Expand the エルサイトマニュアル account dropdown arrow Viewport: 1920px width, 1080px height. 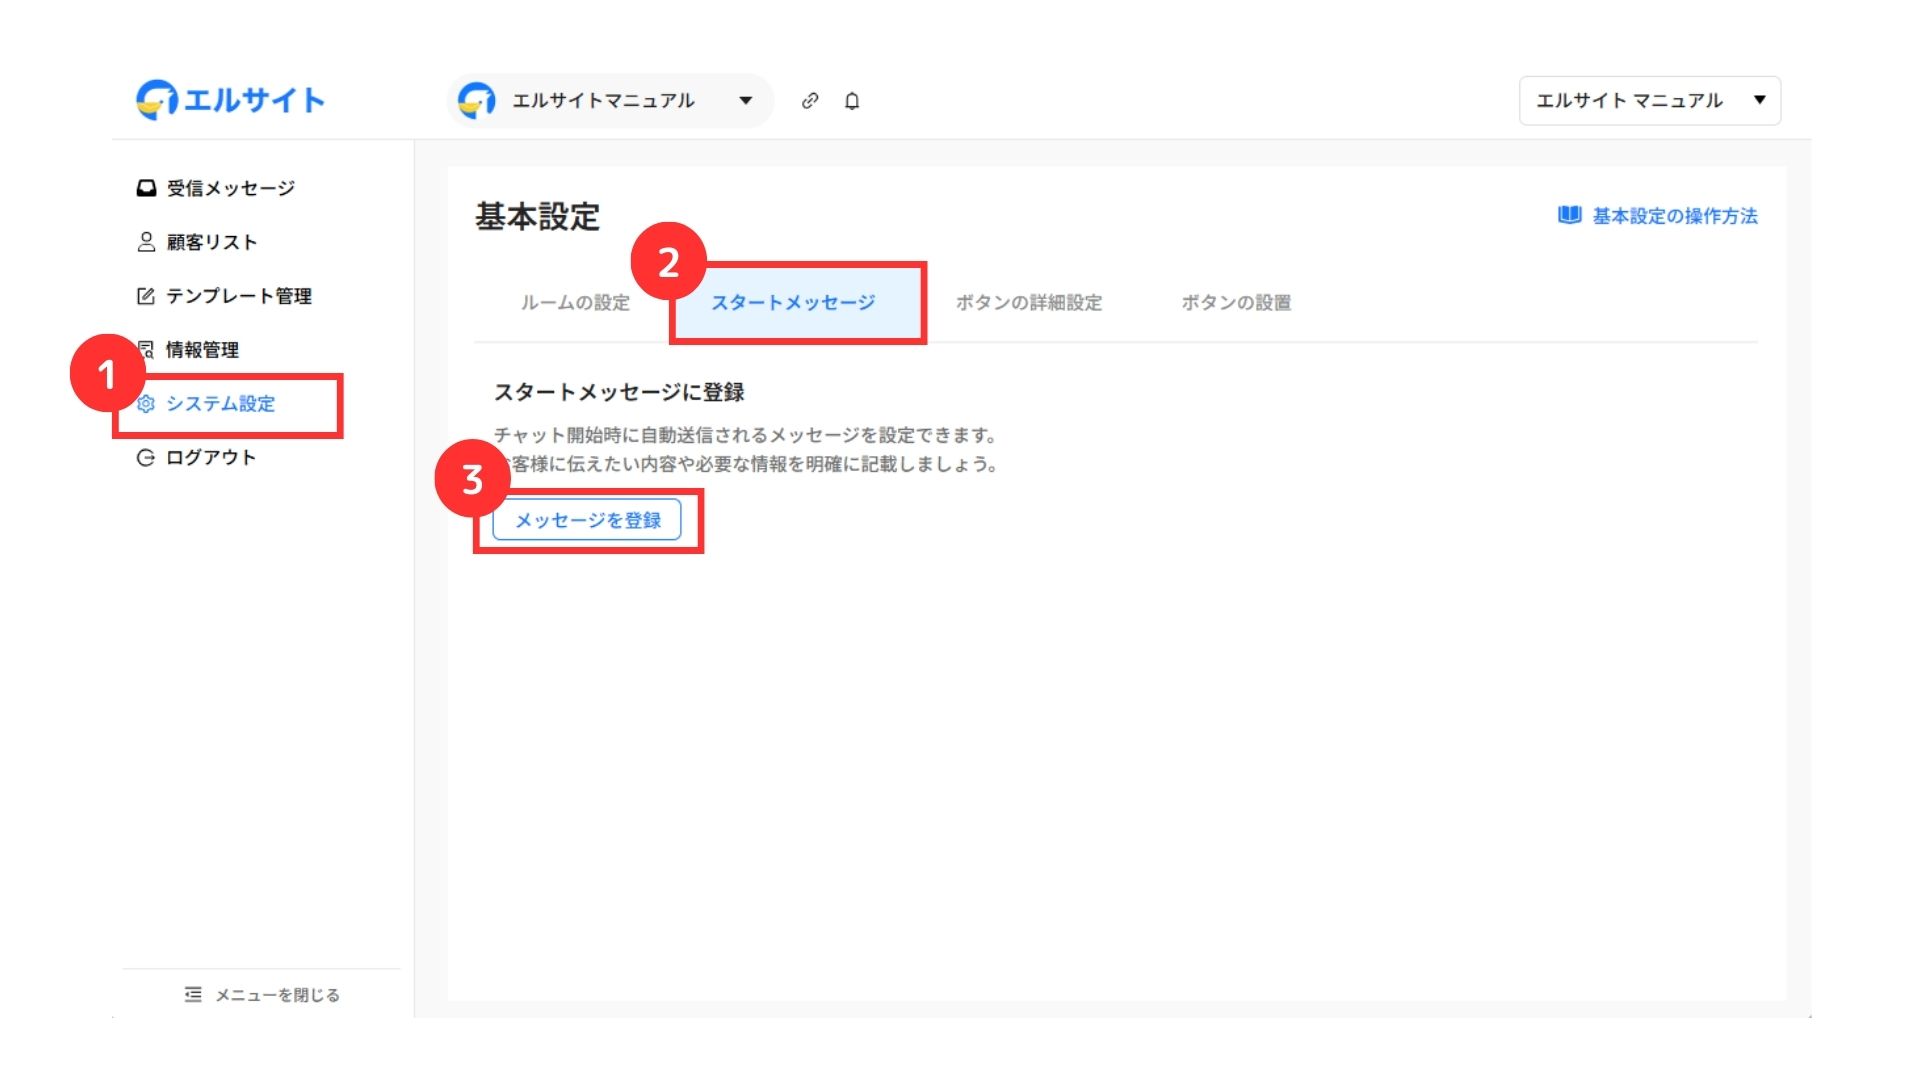pos(746,101)
